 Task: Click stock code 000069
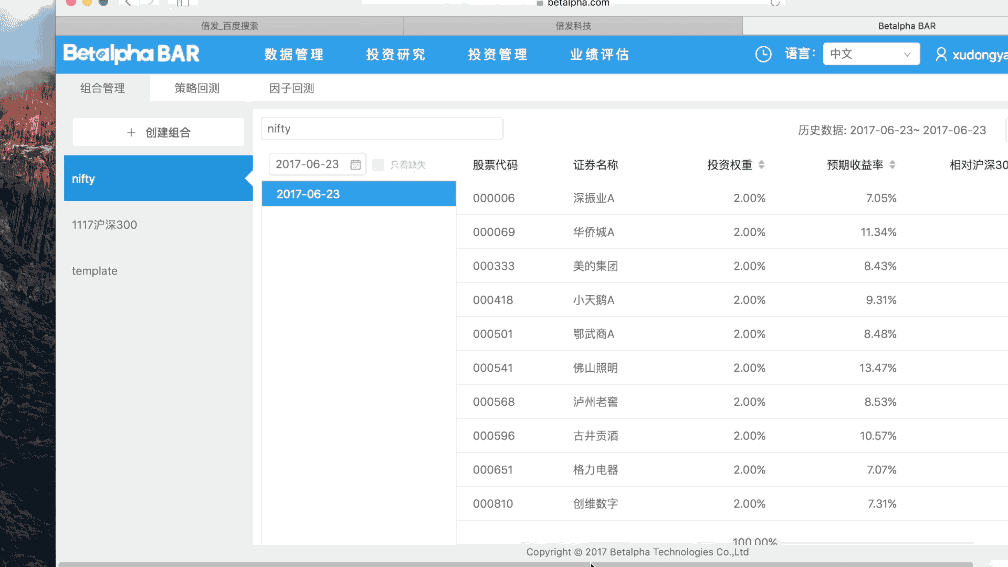point(494,232)
